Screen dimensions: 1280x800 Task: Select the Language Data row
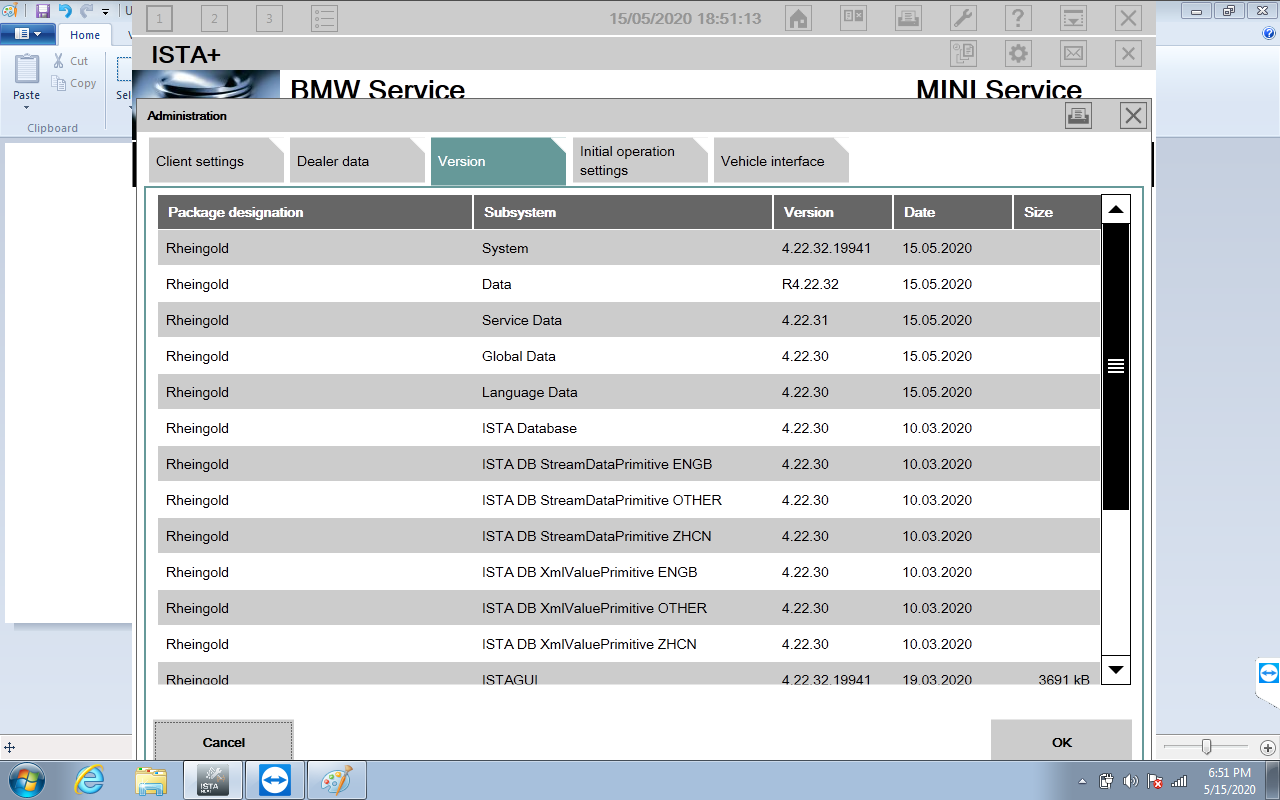tap(629, 392)
